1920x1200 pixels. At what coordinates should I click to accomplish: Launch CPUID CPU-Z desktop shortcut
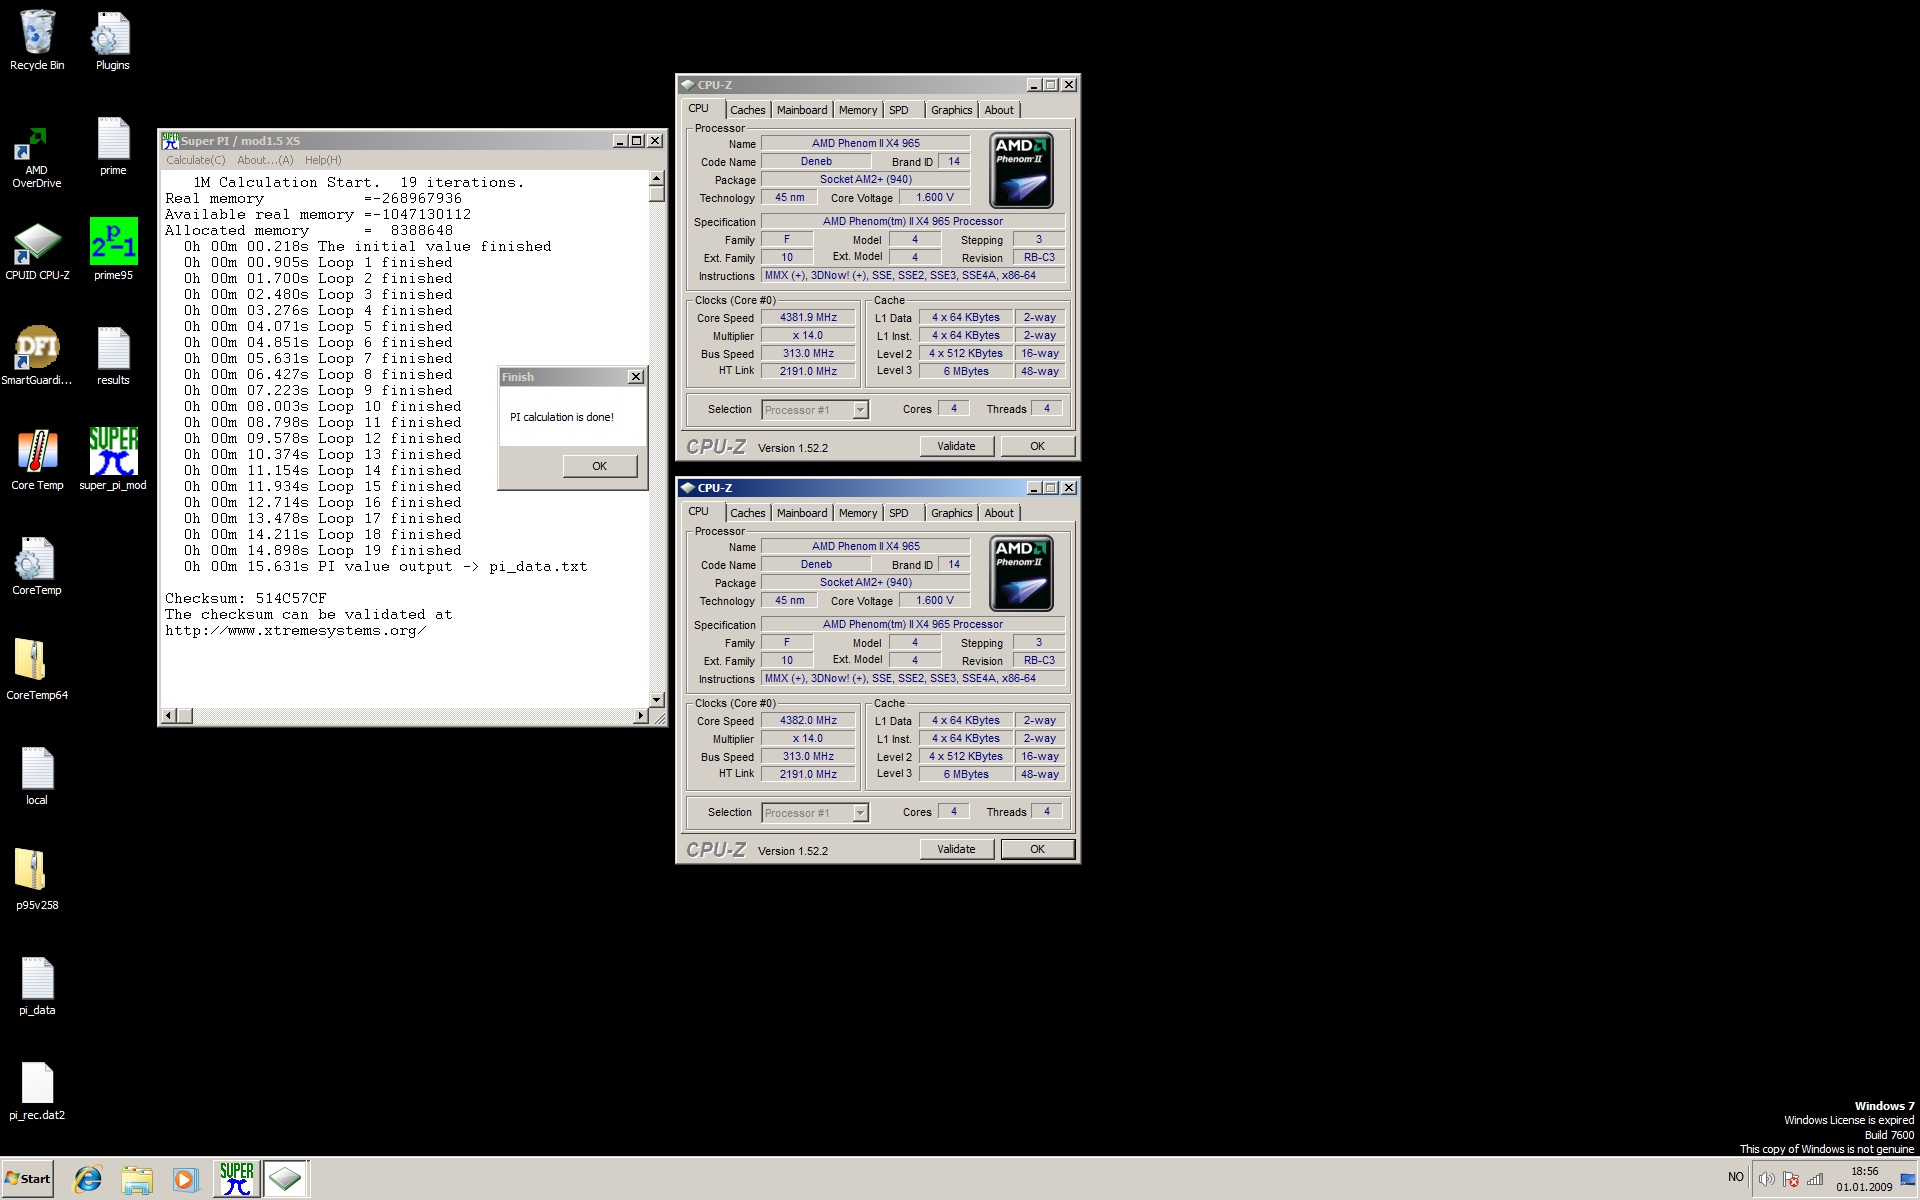[37, 251]
